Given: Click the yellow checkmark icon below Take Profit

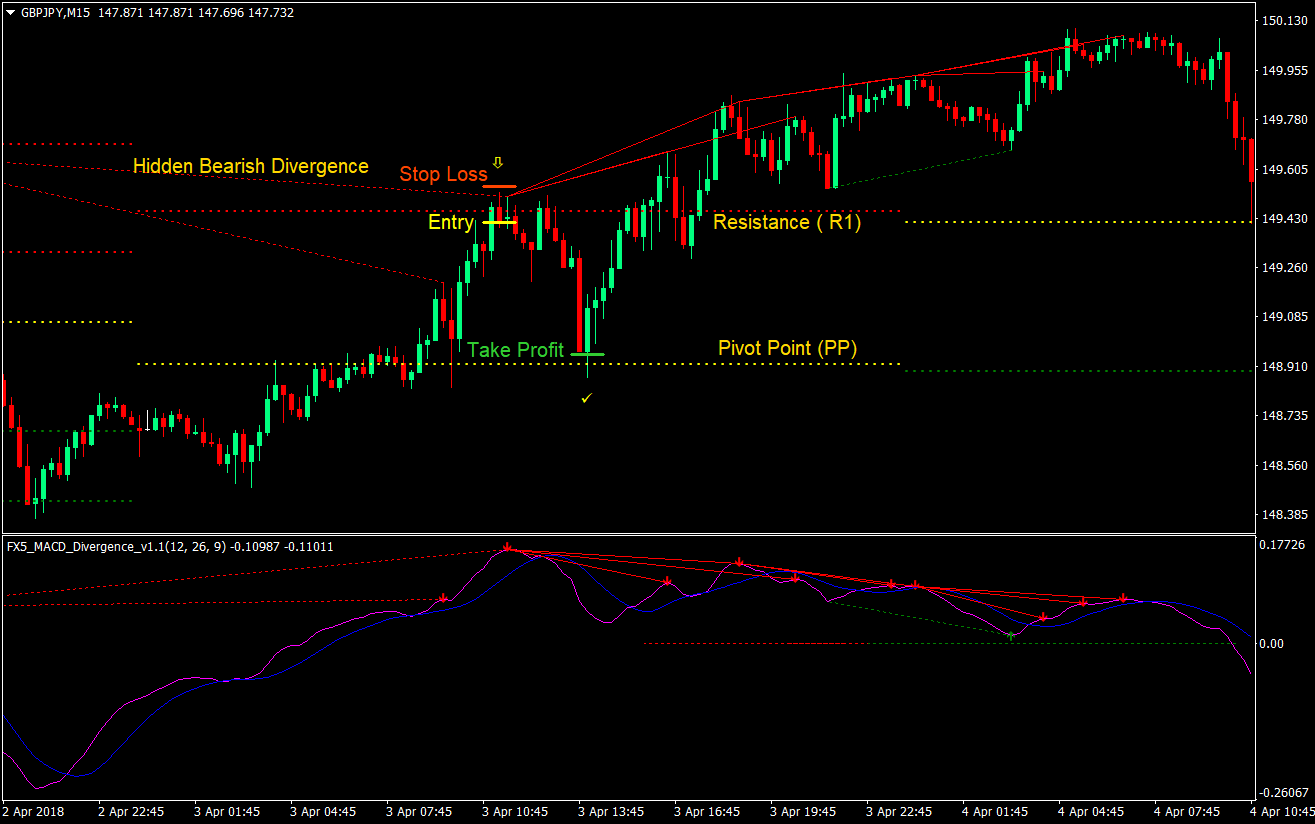Looking at the screenshot, I should point(586,397).
